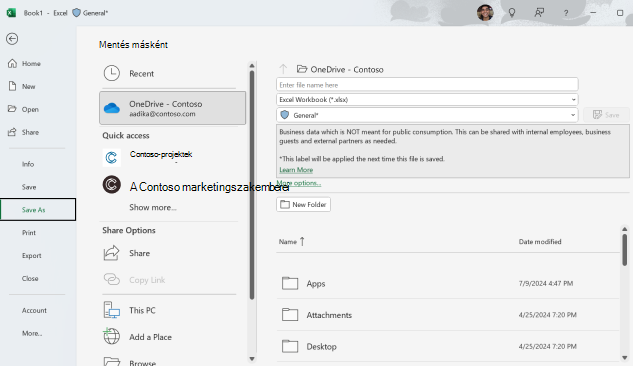Click the Open folder icon in sidebar
Image resolution: width=633 pixels, height=366 pixels.
[12, 109]
